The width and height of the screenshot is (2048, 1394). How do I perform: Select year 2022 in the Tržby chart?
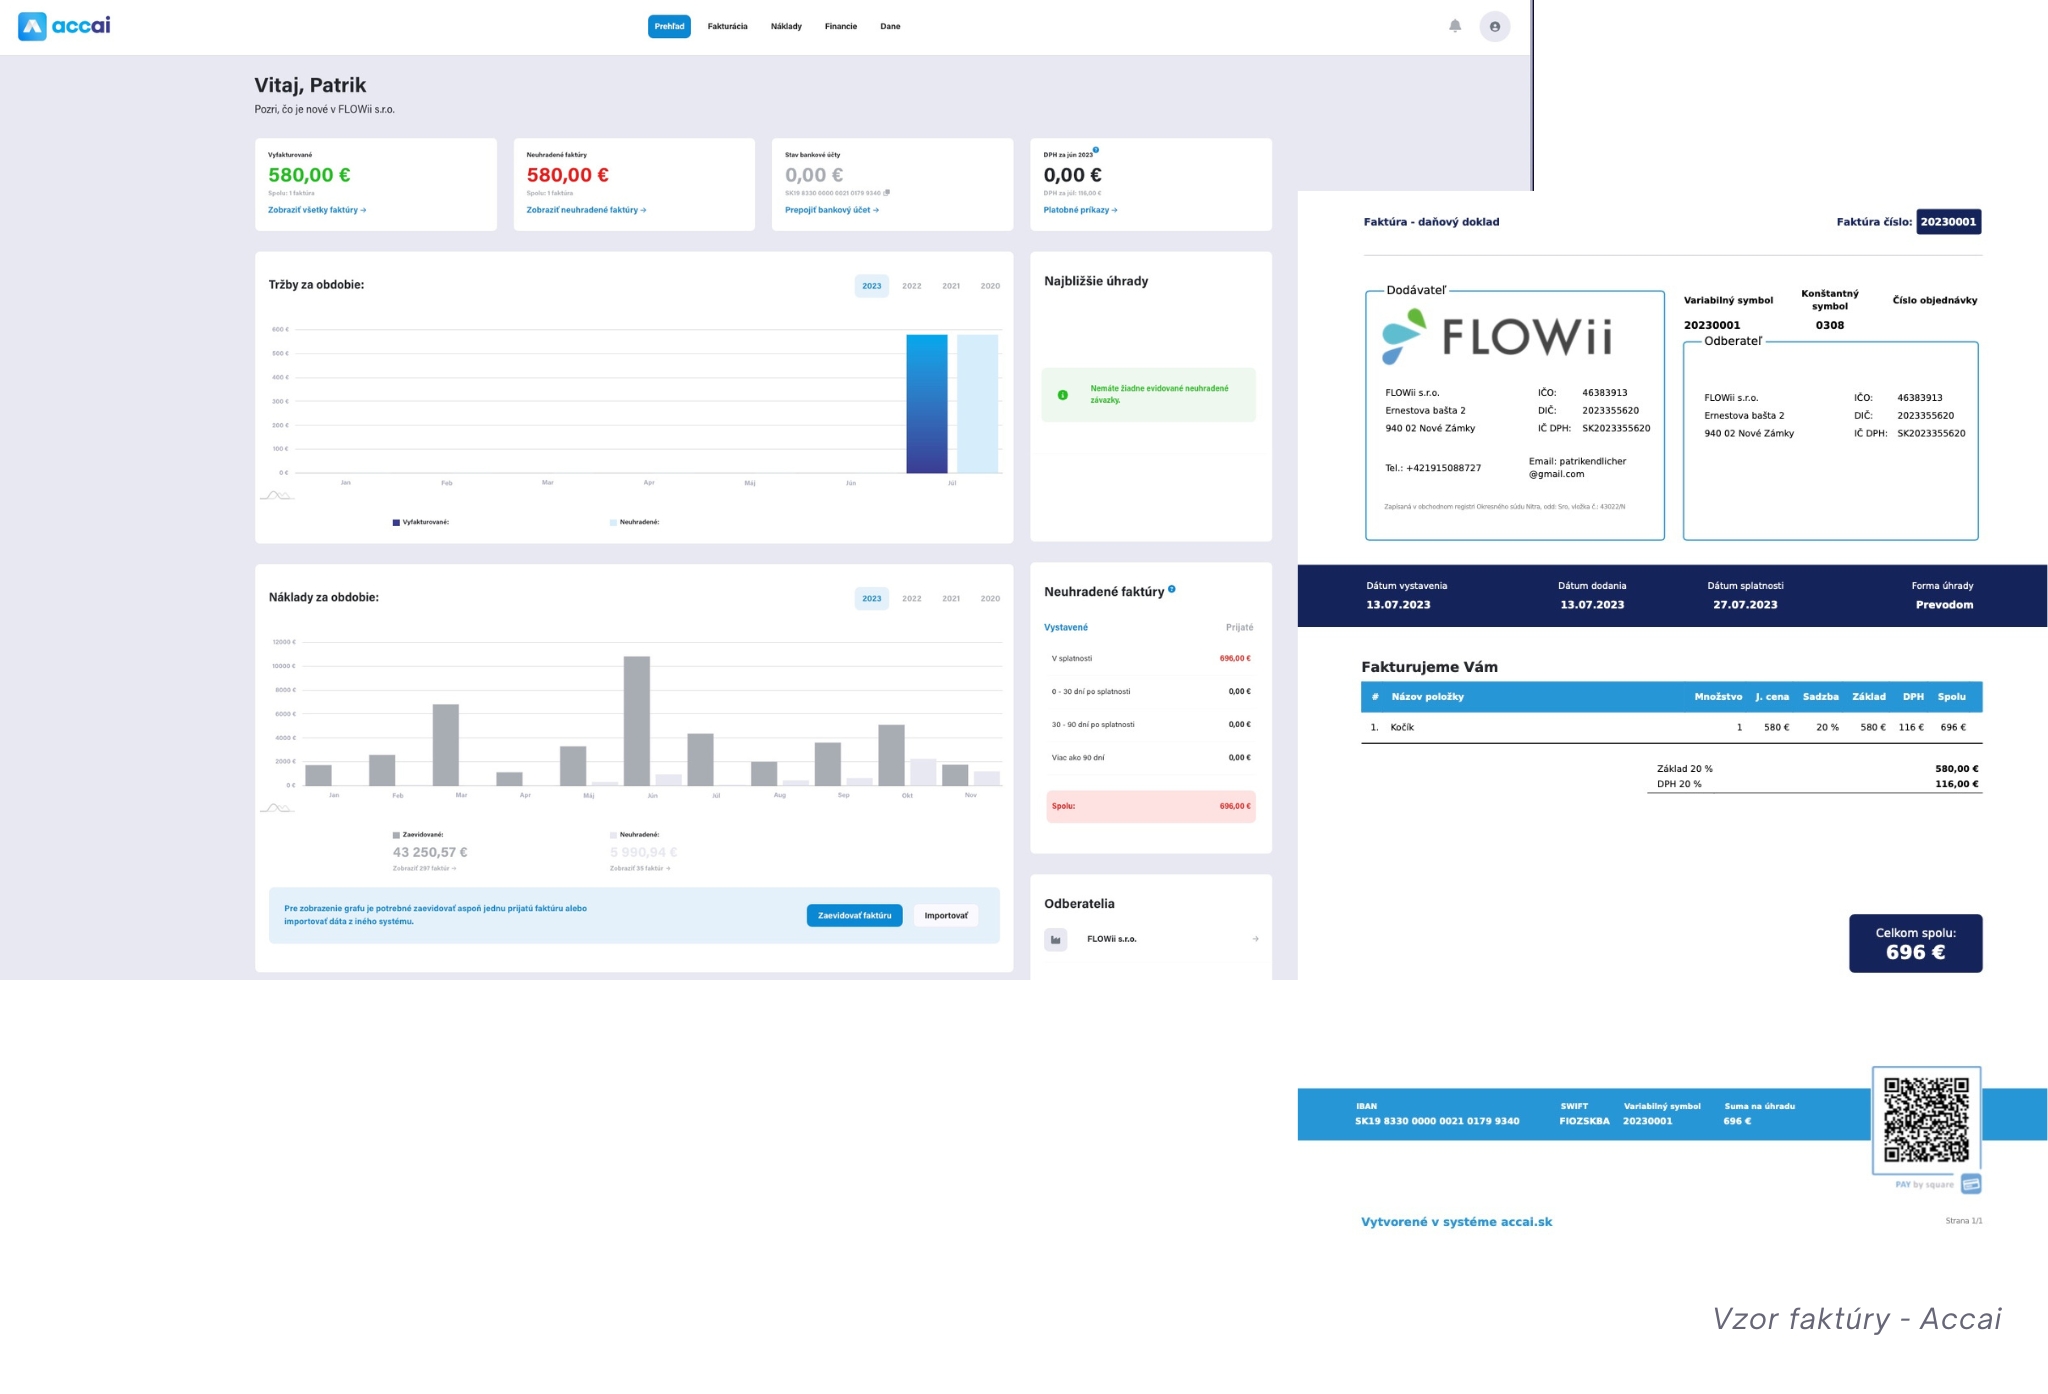pos(912,286)
